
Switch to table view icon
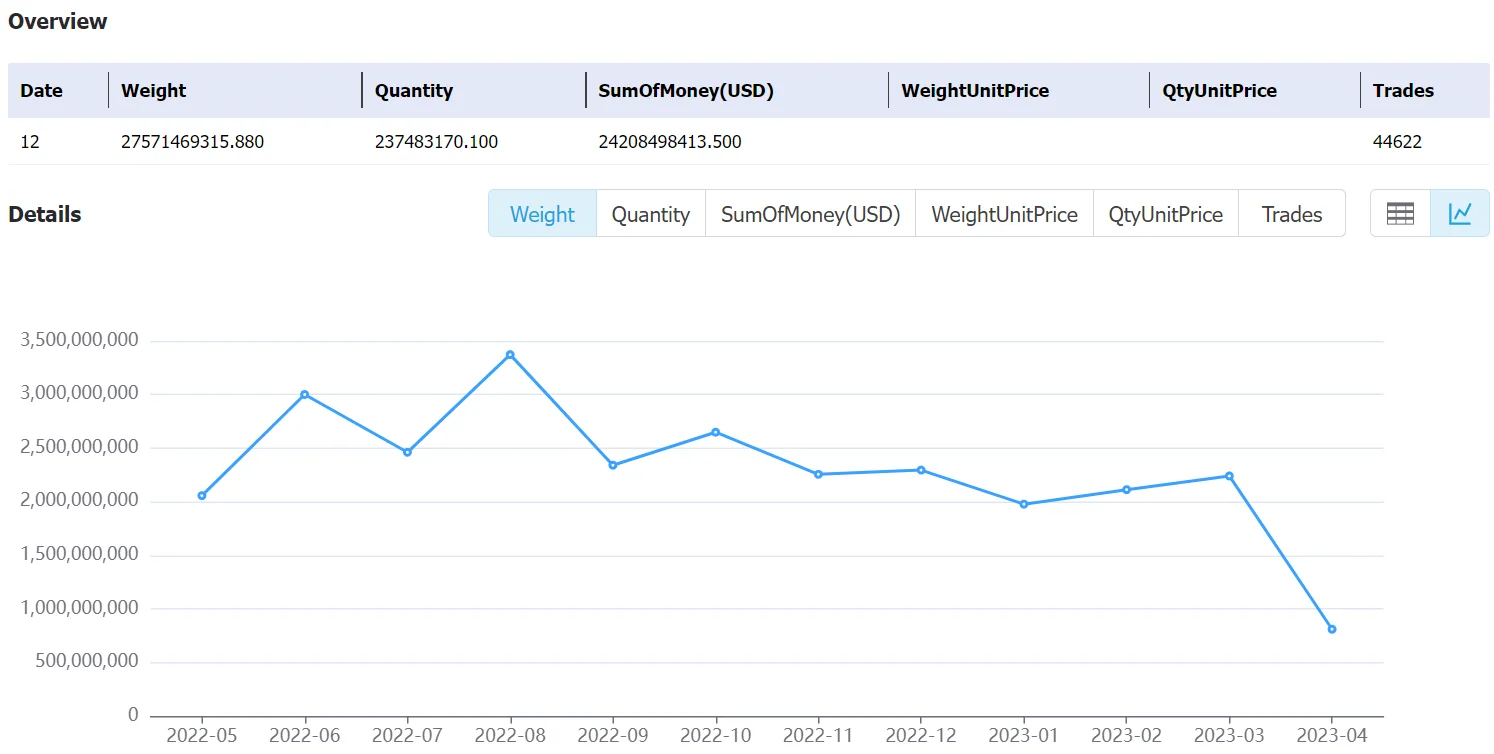pos(1400,214)
